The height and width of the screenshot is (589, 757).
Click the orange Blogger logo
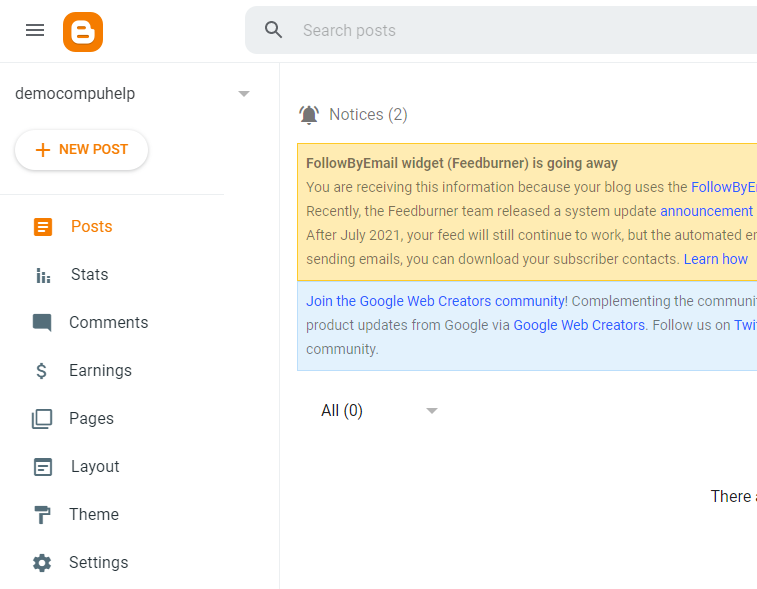click(x=82, y=32)
